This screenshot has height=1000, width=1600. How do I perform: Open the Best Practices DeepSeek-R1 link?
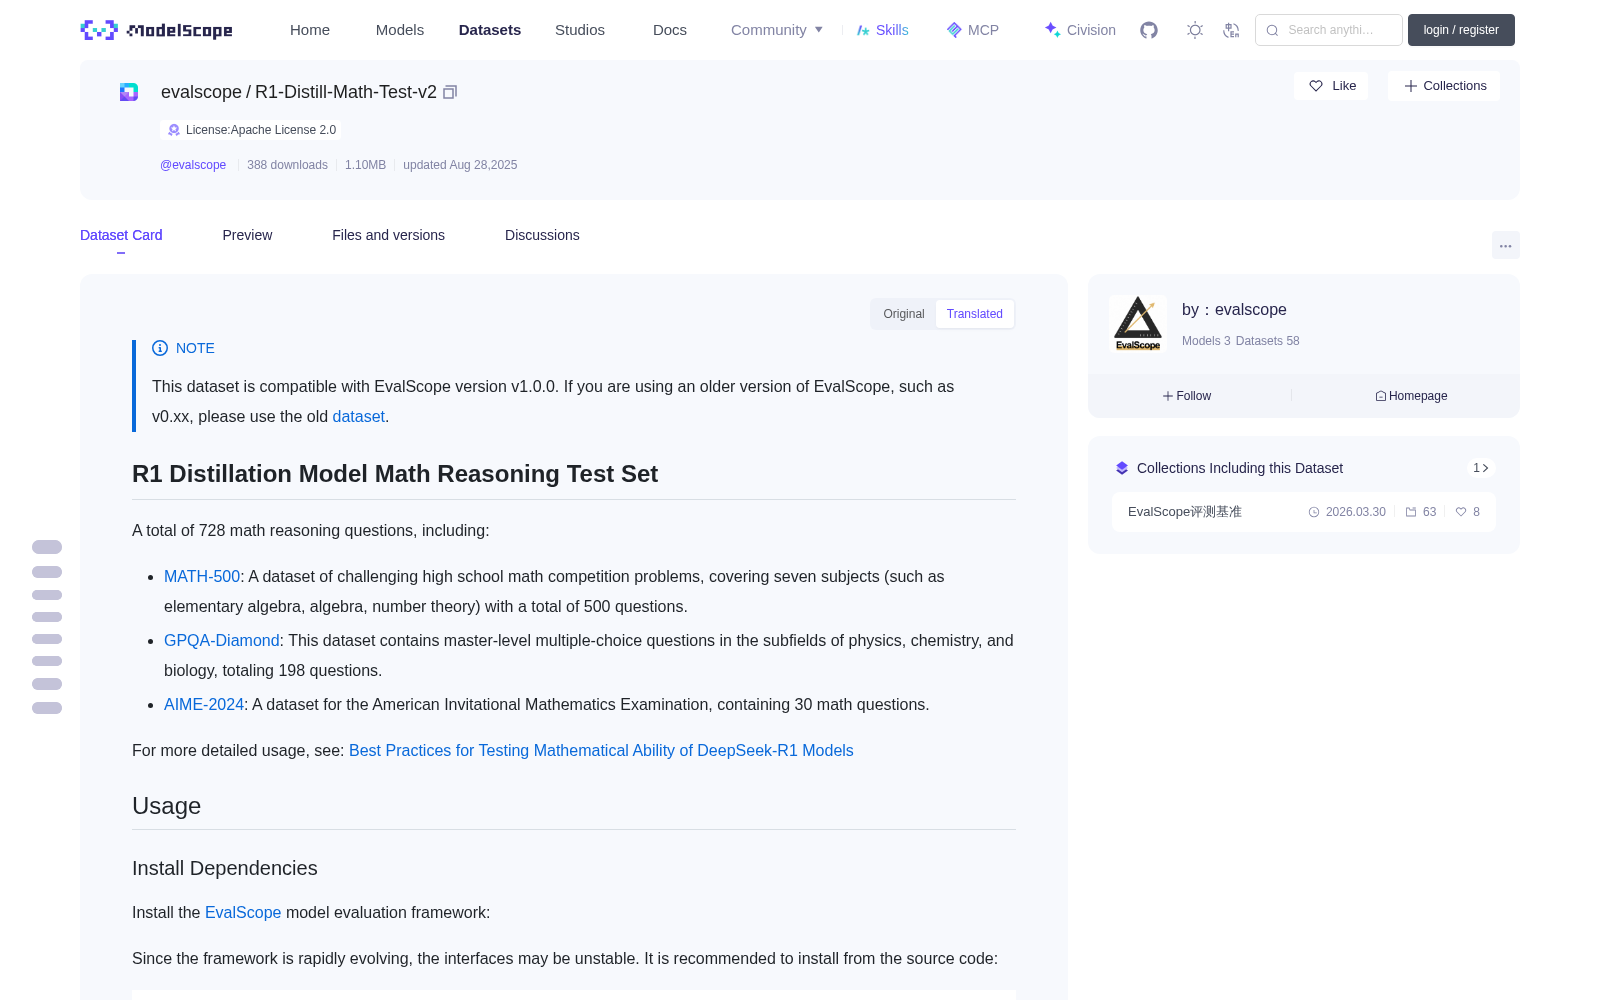click(601, 751)
